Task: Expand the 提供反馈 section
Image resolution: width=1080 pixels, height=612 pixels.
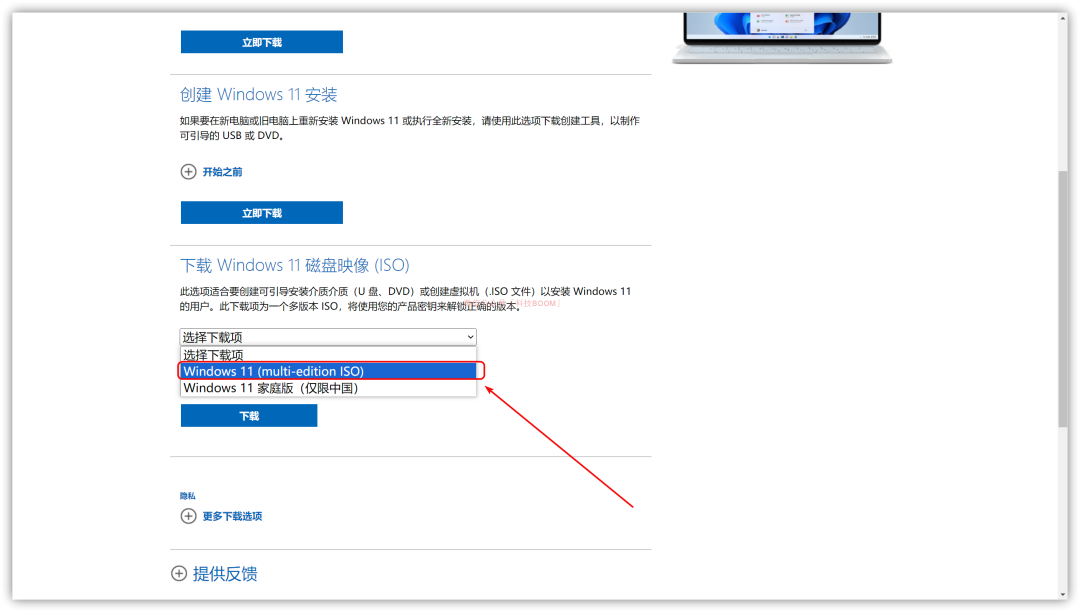Action: tap(225, 573)
